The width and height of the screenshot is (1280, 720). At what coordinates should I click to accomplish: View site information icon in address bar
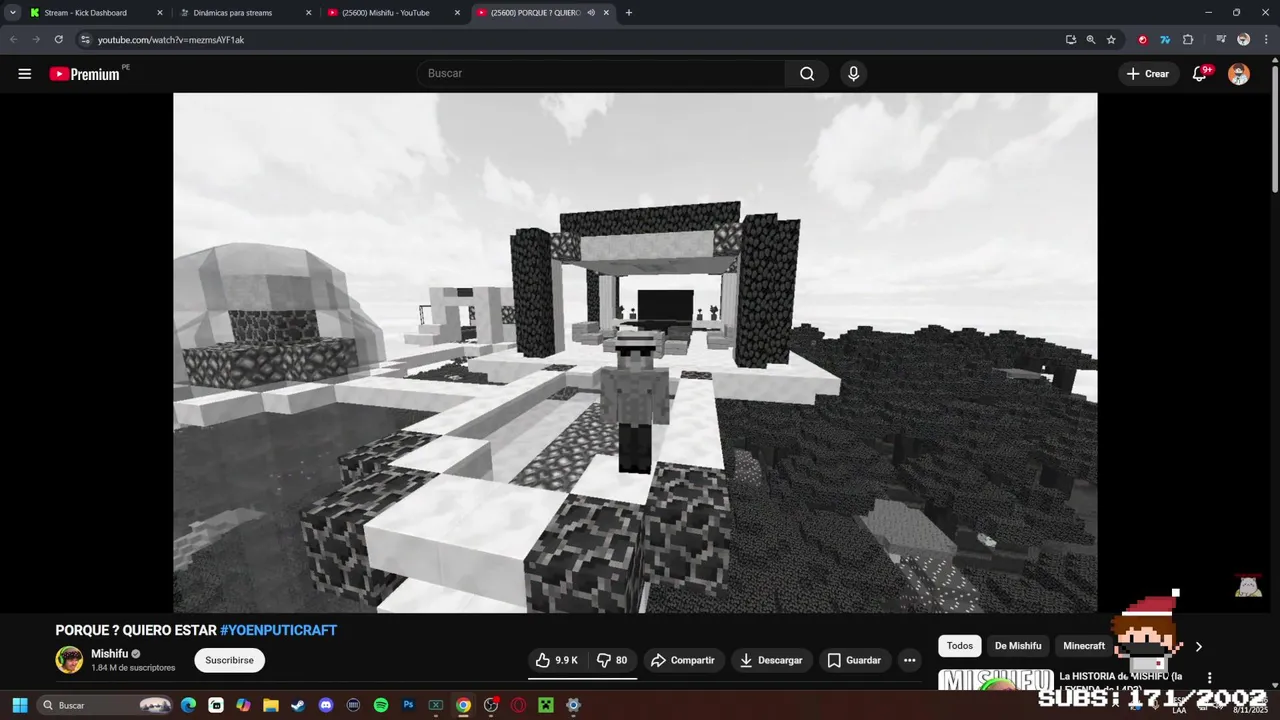click(x=85, y=40)
